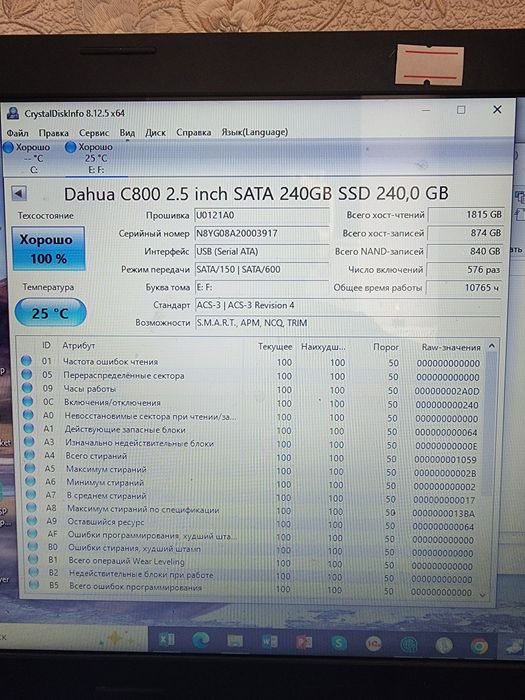The height and width of the screenshot is (700, 525).
Task: Open the Сервис menu
Action: (x=94, y=133)
